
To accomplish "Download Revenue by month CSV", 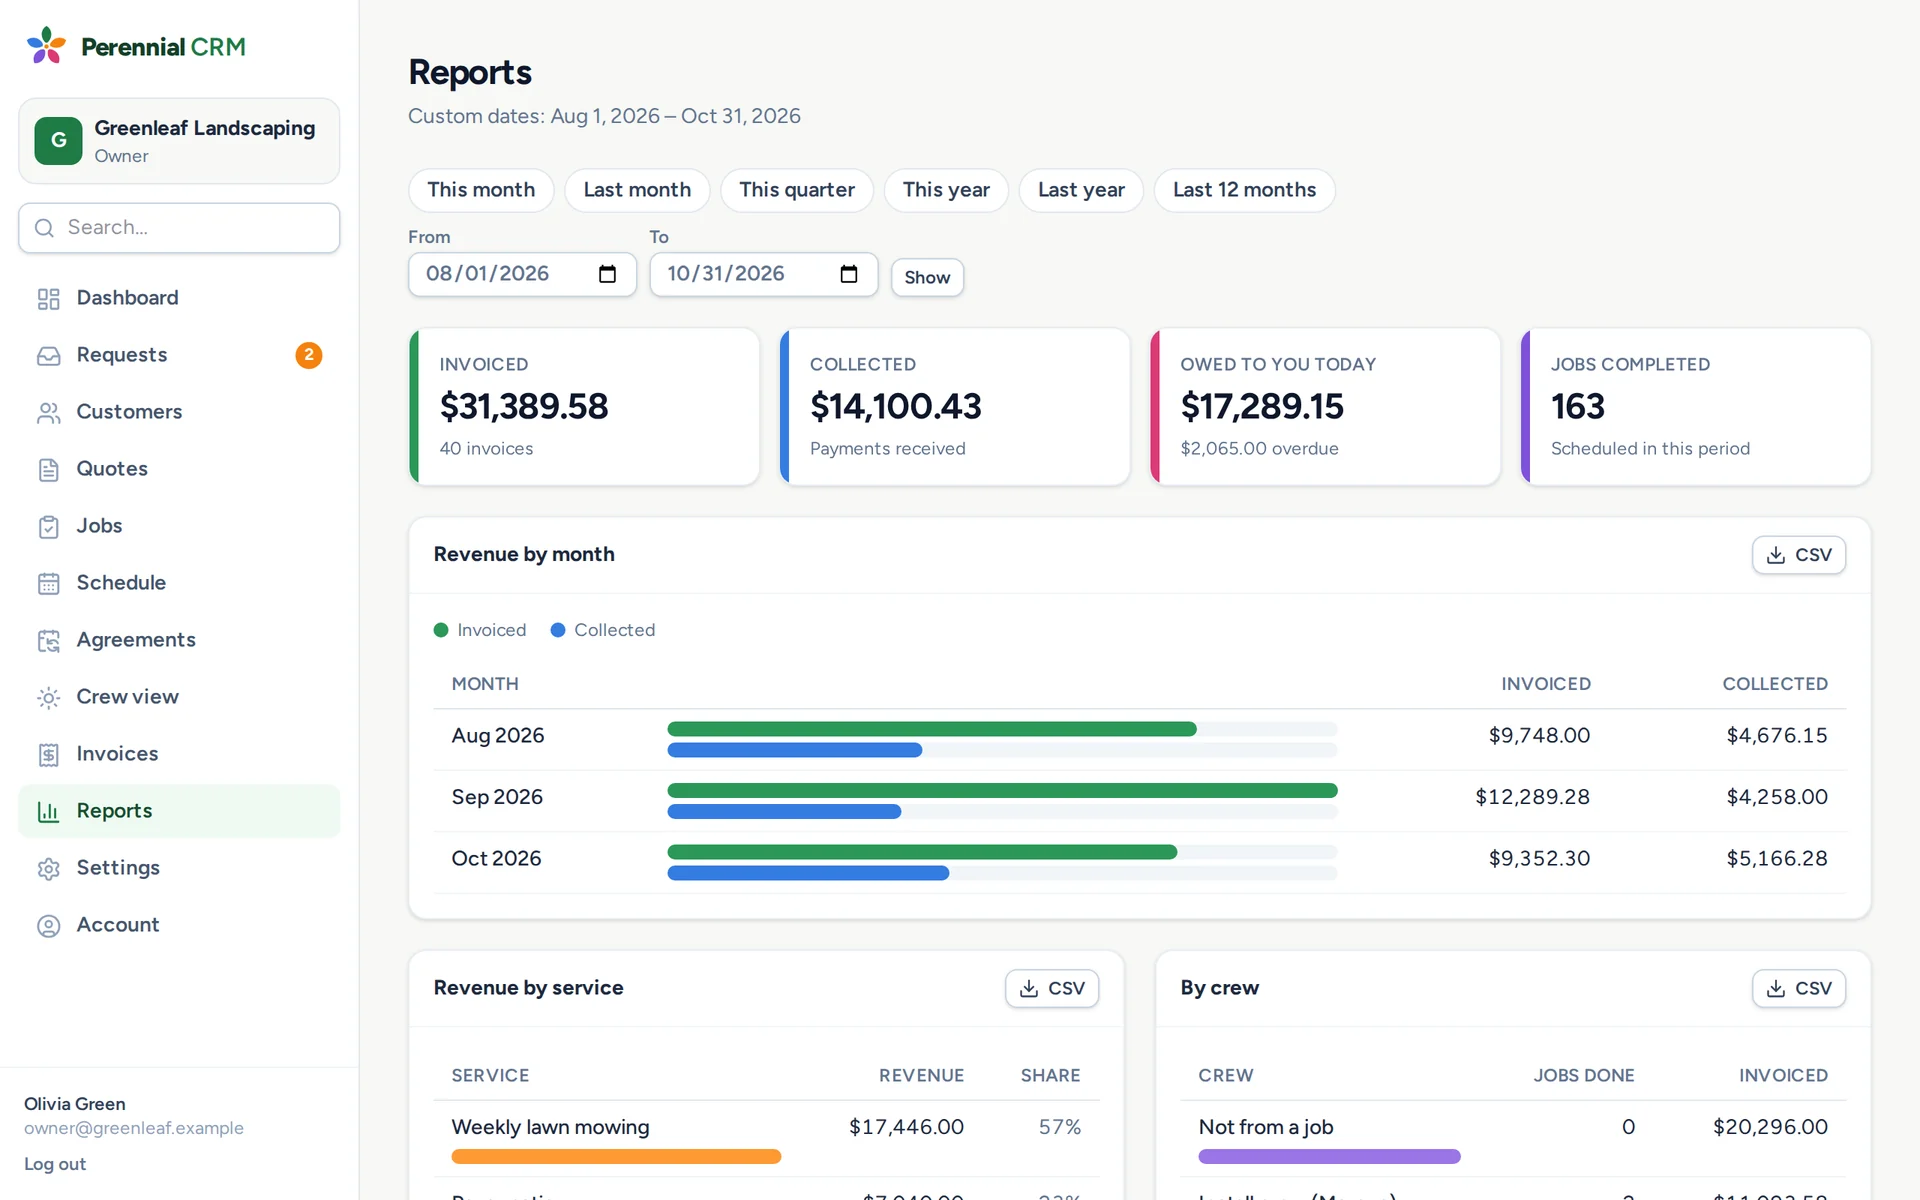I will tap(1798, 555).
